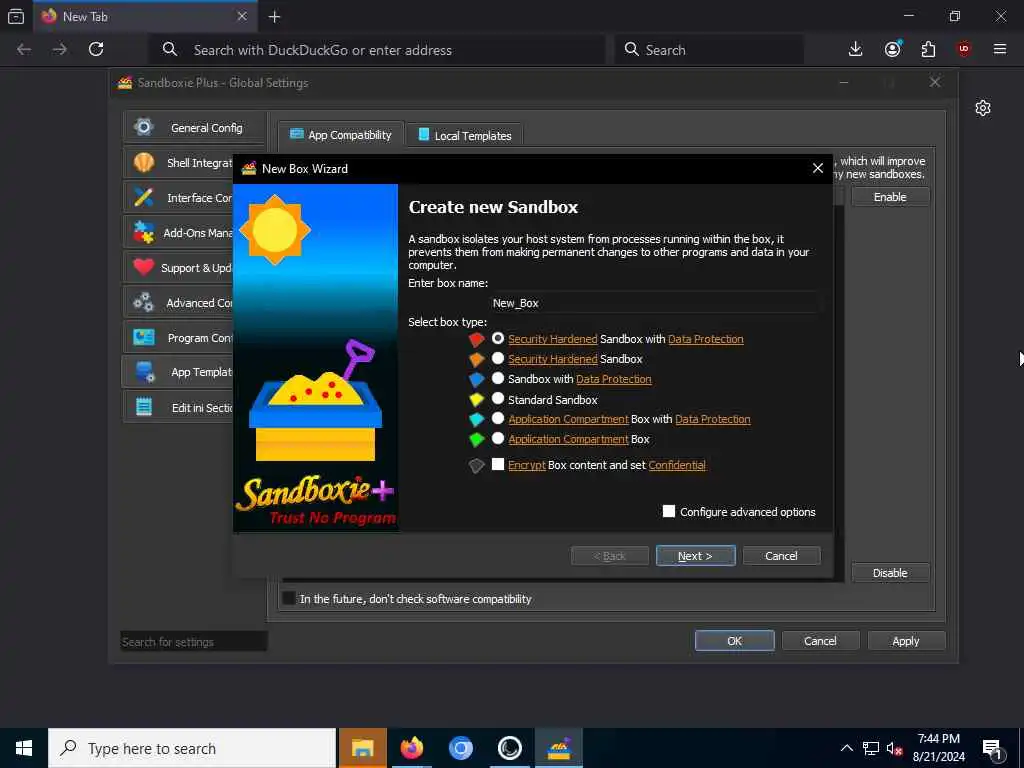Open the Encrypt hyperlink

point(526,465)
